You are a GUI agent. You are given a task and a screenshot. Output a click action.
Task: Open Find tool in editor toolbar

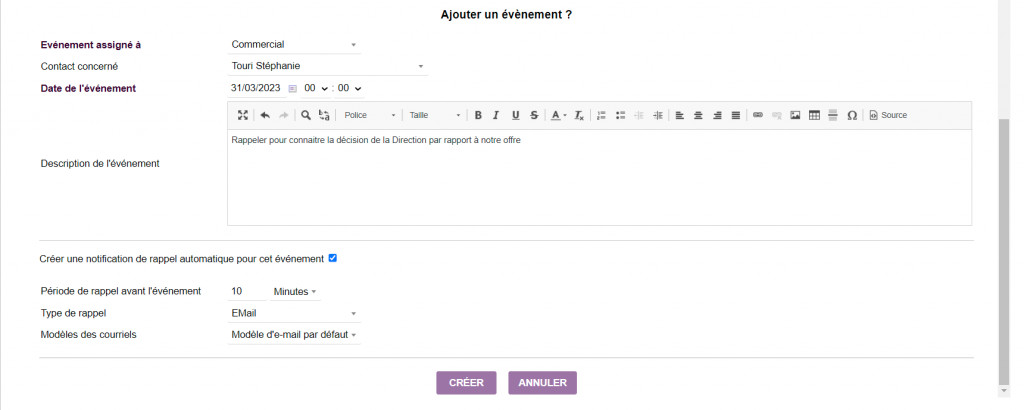(x=305, y=115)
